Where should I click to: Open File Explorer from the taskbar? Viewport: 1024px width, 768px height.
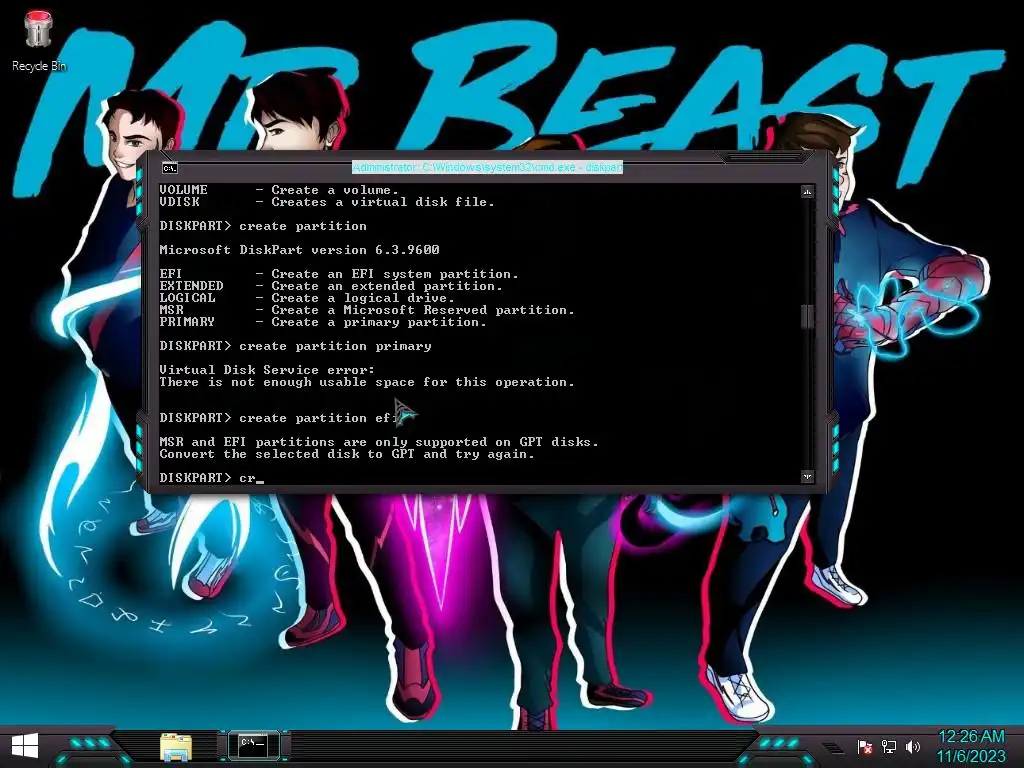coord(176,747)
